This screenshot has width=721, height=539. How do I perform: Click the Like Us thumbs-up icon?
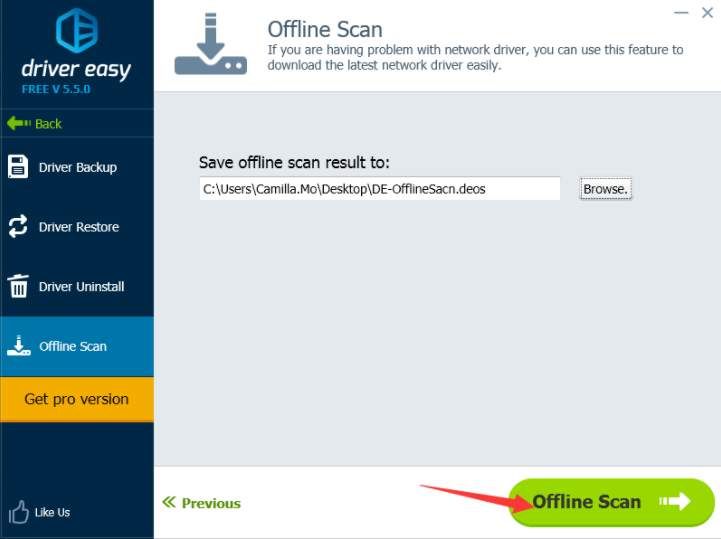[18, 513]
